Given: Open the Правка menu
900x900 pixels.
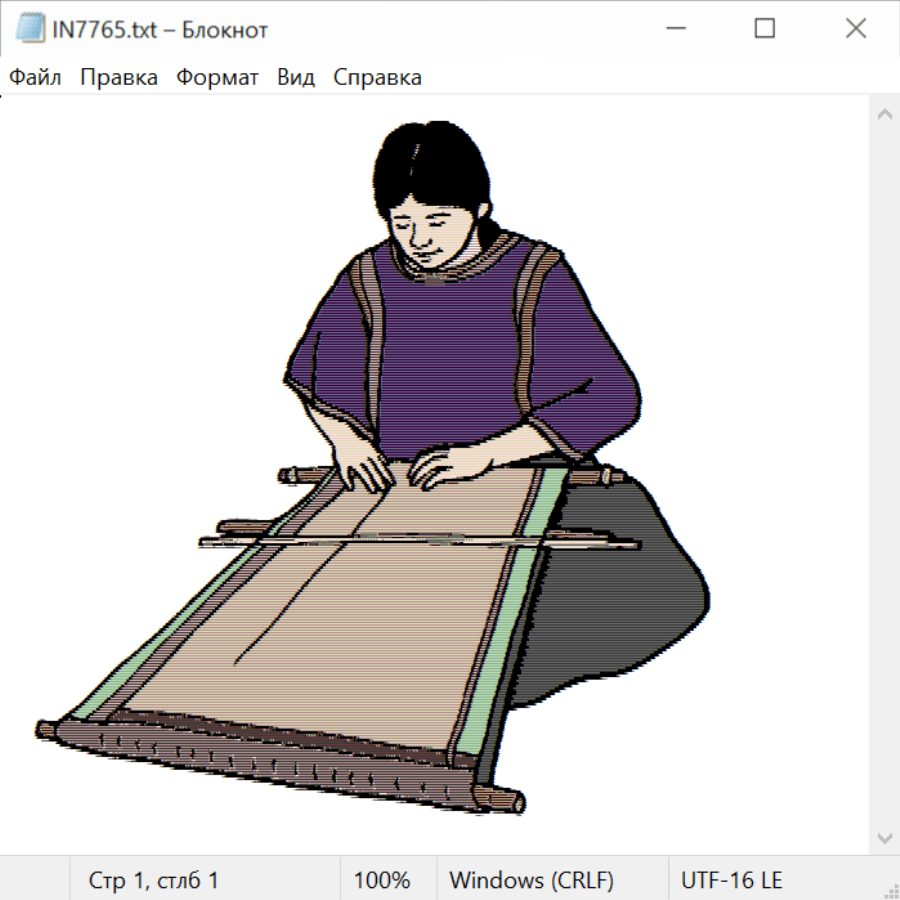Looking at the screenshot, I should tap(119, 78).
